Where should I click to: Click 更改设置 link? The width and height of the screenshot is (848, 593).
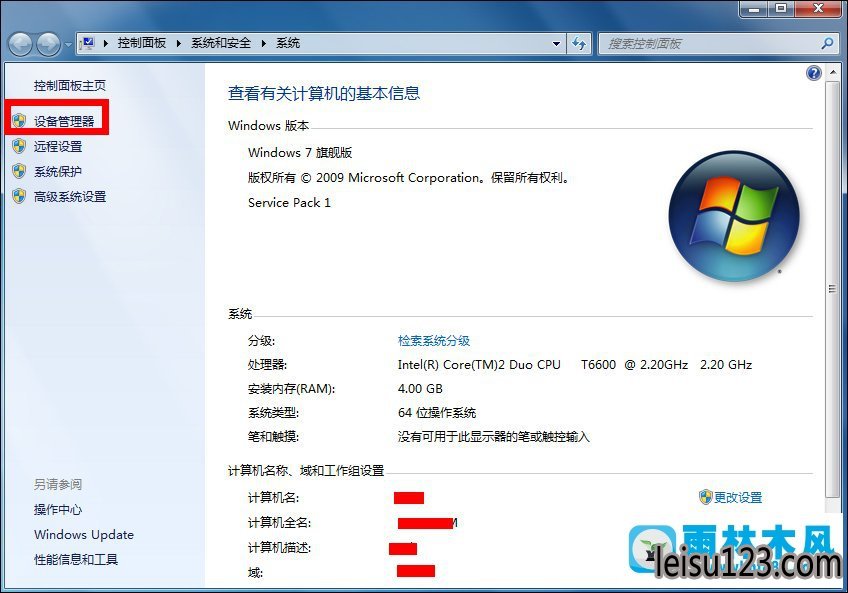tap(738, 497)
